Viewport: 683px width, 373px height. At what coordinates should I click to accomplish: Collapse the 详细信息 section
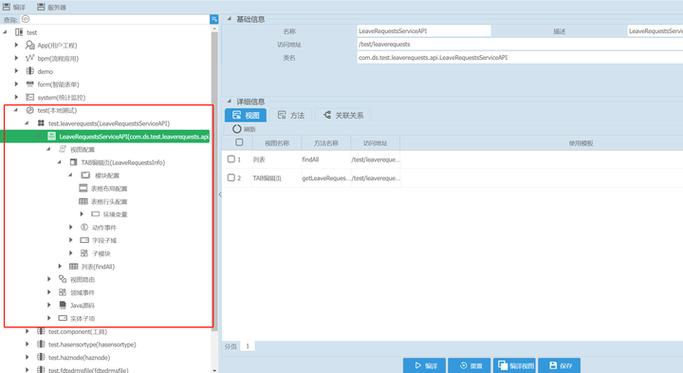[229, 101]
